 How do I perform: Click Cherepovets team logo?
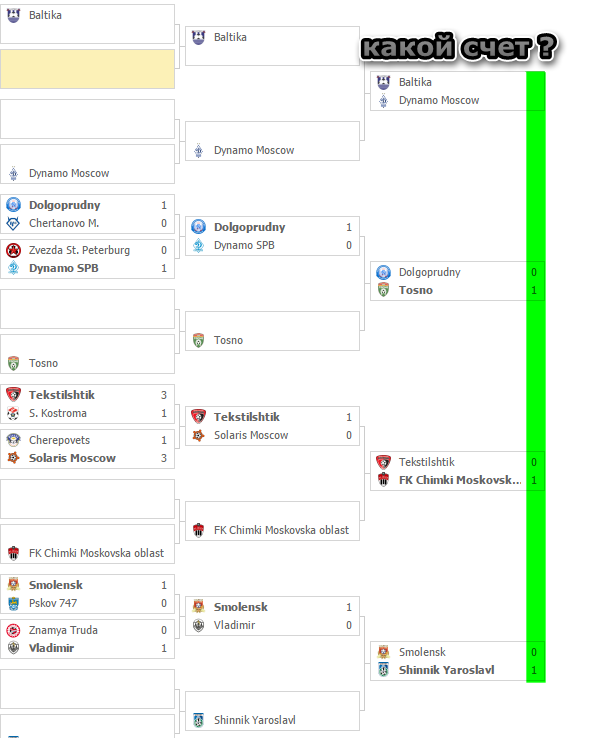click(x=14, y=440)
